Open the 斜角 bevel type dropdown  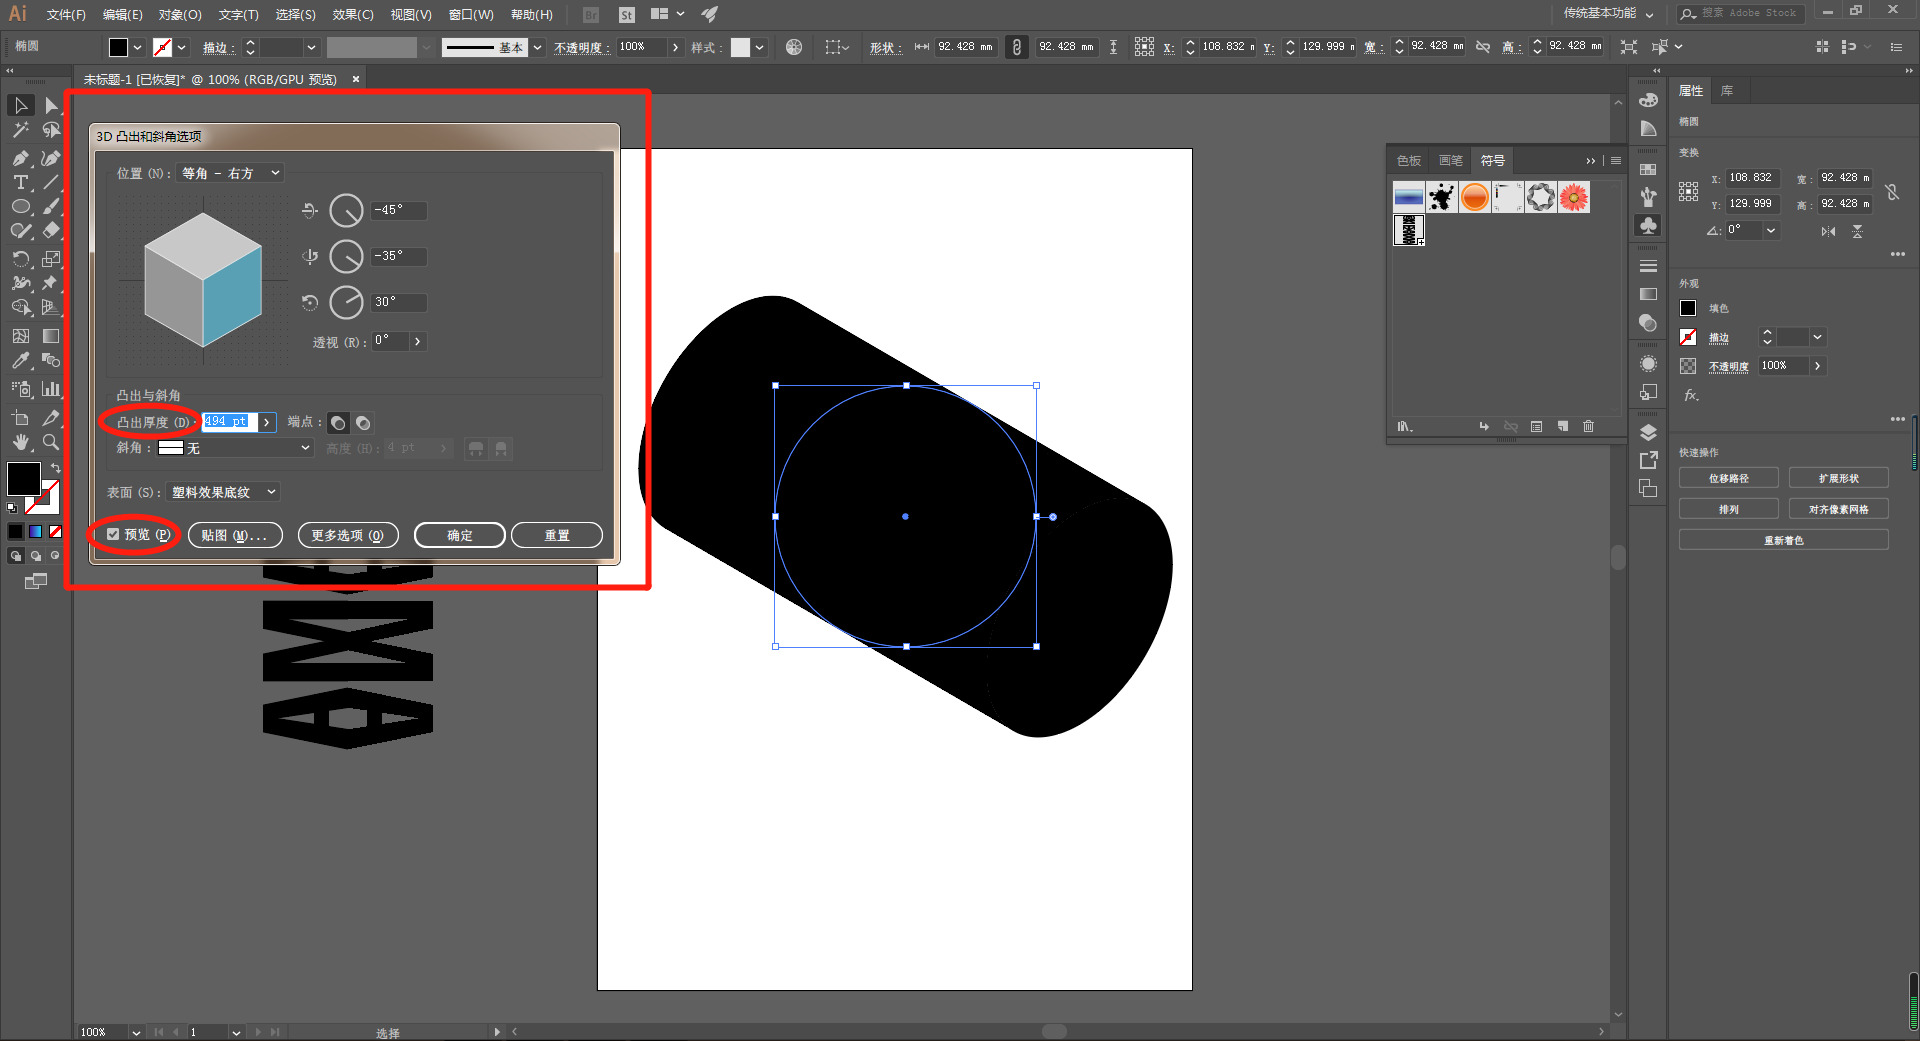[x=236, y=448]
